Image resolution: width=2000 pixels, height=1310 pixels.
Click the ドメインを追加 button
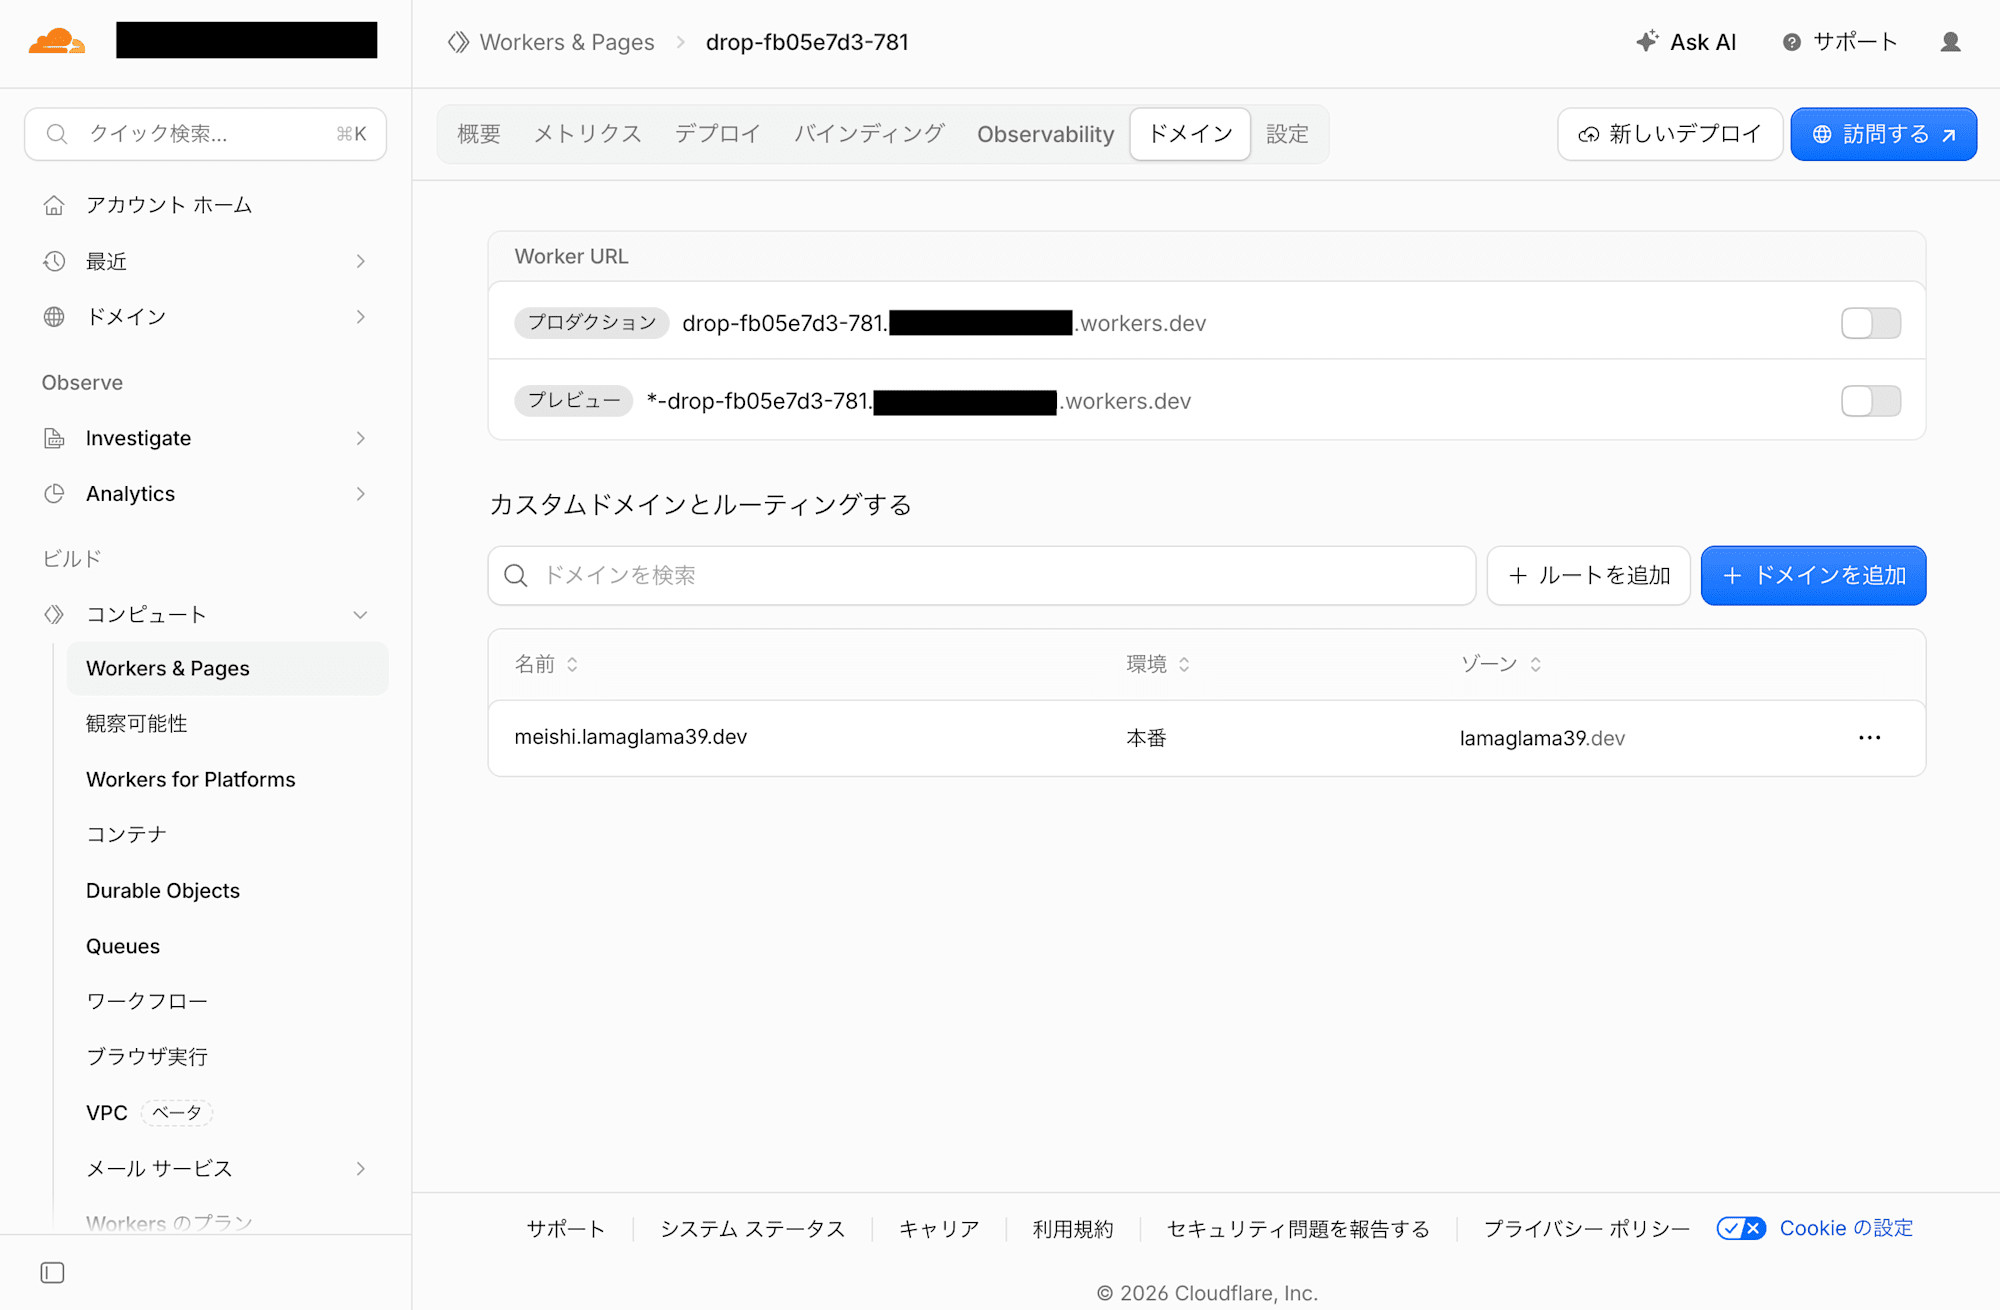[x=1813, y=575]
